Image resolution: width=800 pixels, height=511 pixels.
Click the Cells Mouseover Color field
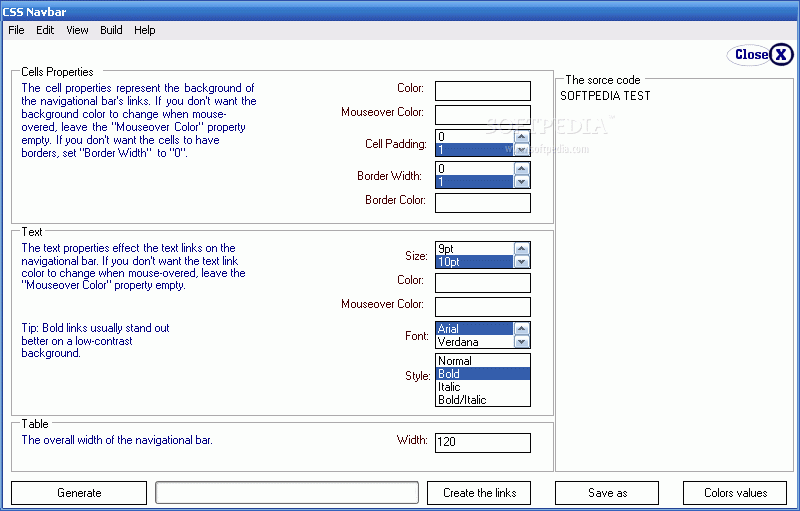pos(483,115)
